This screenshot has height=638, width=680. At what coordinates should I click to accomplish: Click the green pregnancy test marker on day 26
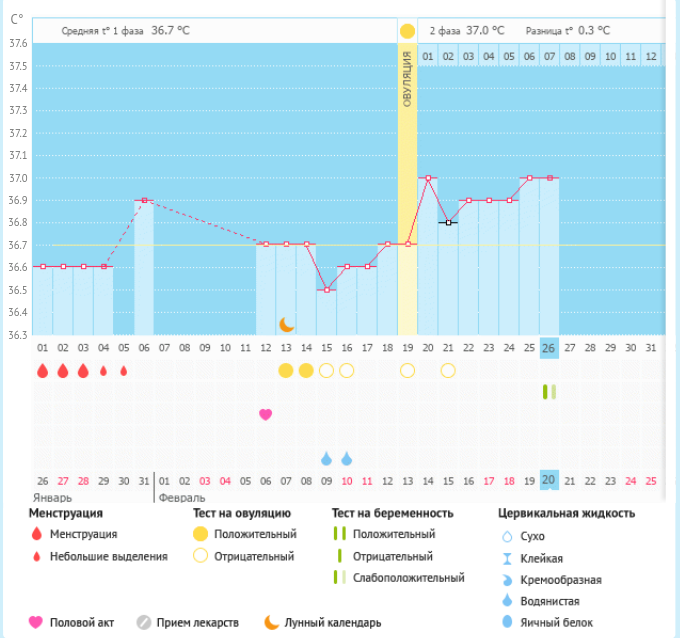549,392
